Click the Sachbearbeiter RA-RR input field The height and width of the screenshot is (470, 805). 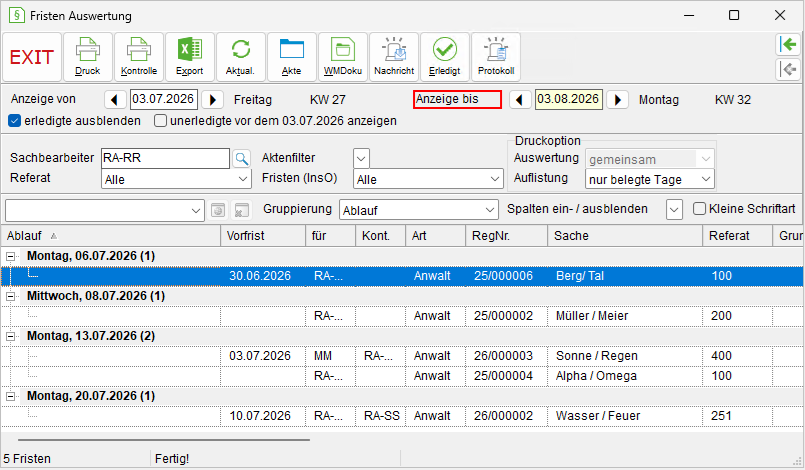click(165, 158)
